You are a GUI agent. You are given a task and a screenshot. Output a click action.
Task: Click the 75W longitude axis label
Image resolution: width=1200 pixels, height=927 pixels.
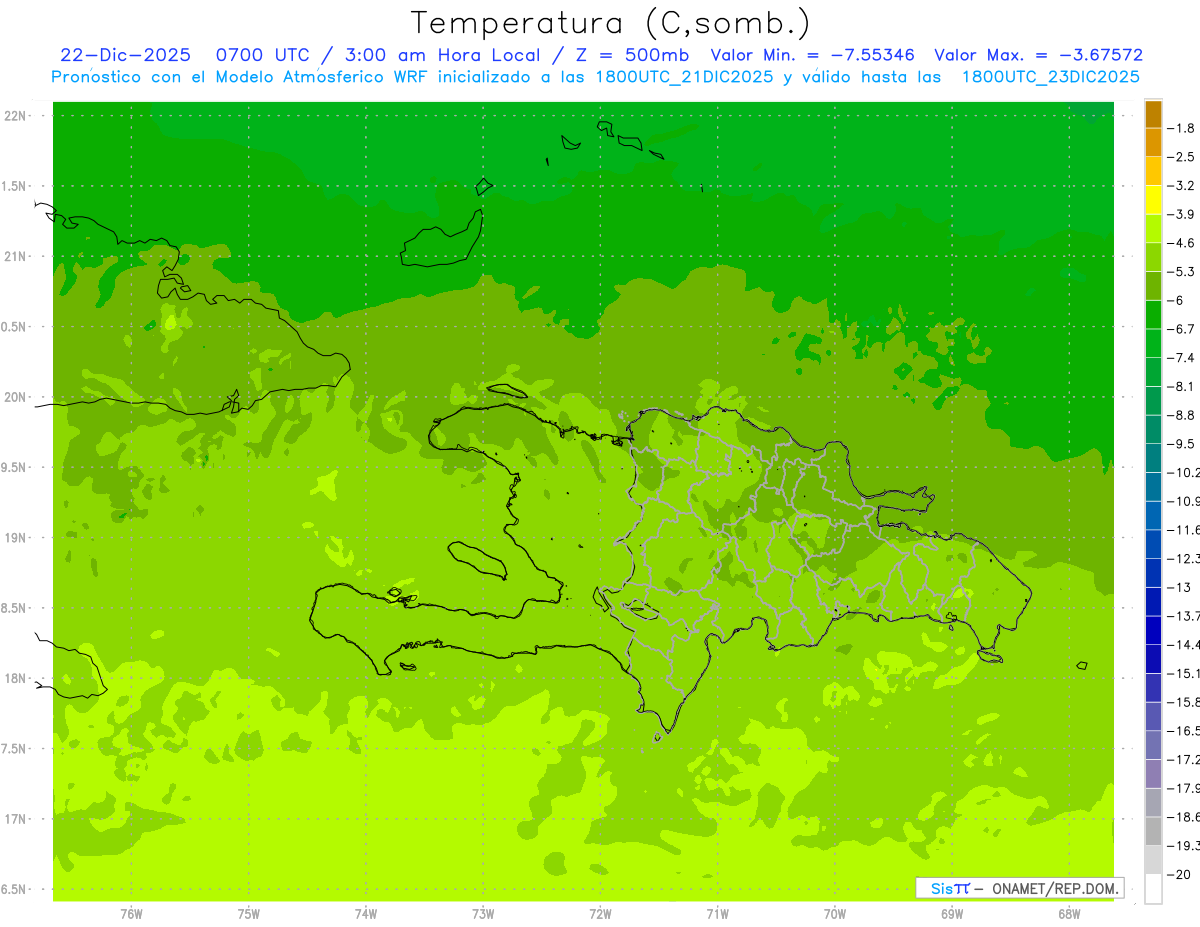click(249, 914)
